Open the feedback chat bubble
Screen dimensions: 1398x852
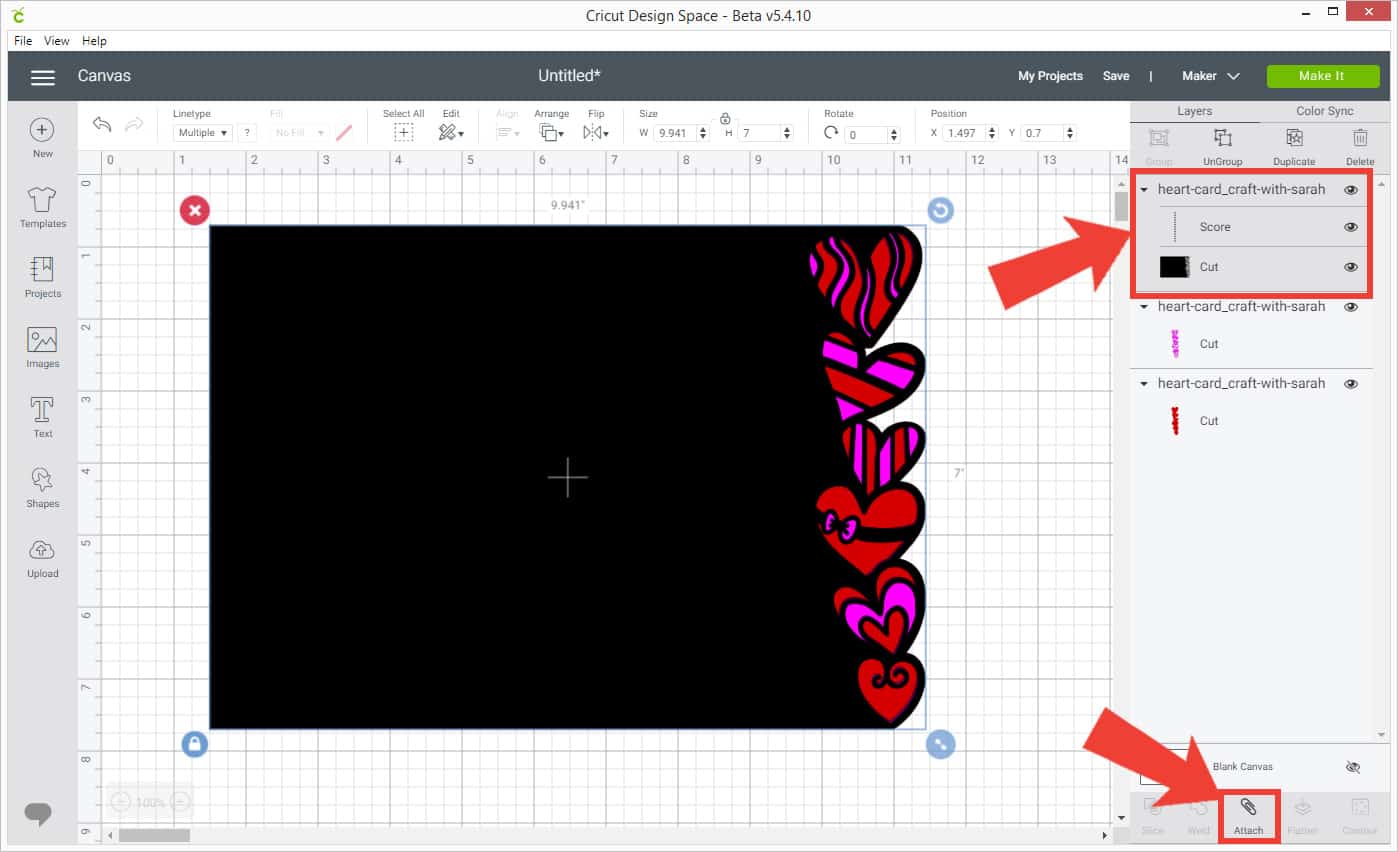(x=38, y=814)
